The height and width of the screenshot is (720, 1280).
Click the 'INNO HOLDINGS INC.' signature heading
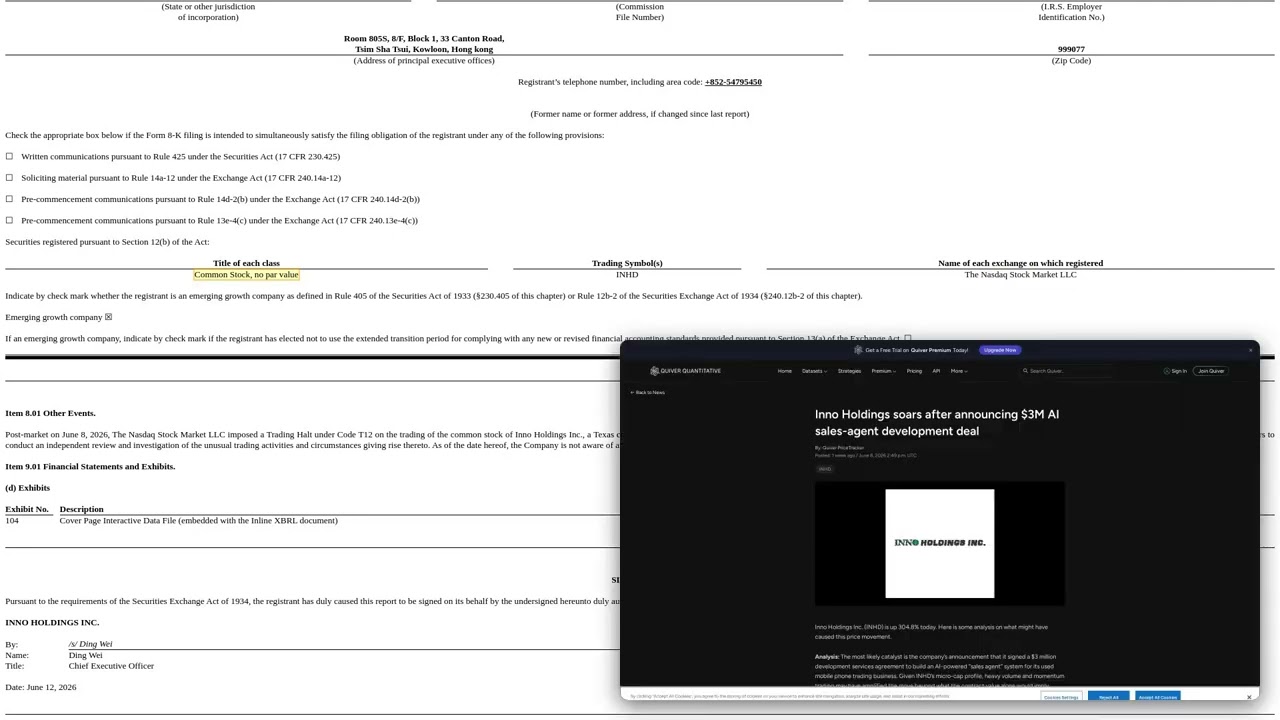[52, 623]
